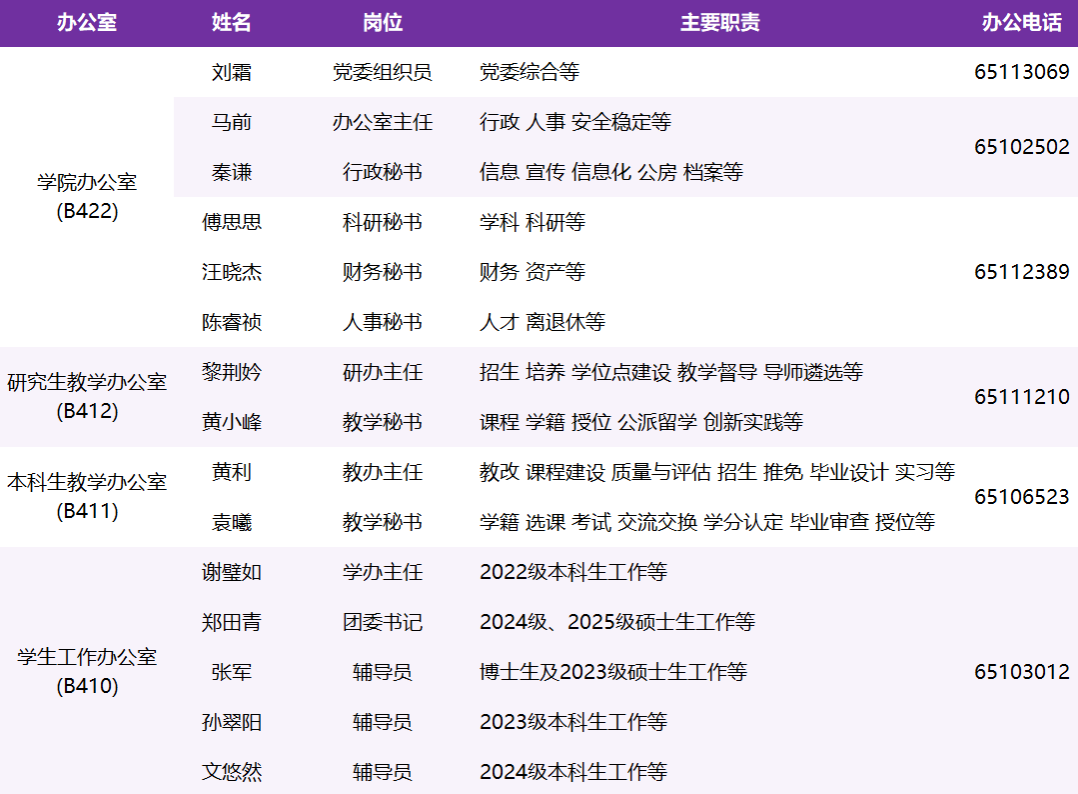Screen dimensions: 1078x794
Task: Select the name 文悠然
Action: (x=232, y=772)
